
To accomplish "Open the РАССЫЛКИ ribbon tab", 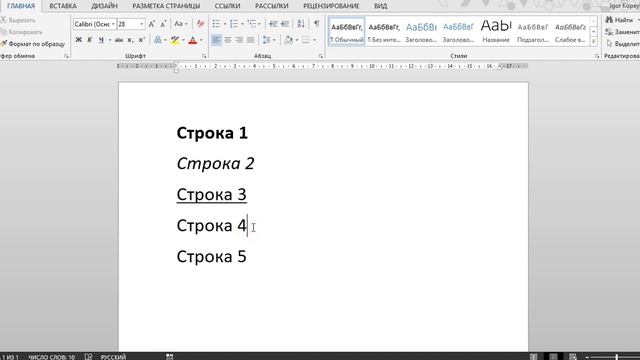I will pyautogui.click(x=271, y=6).
